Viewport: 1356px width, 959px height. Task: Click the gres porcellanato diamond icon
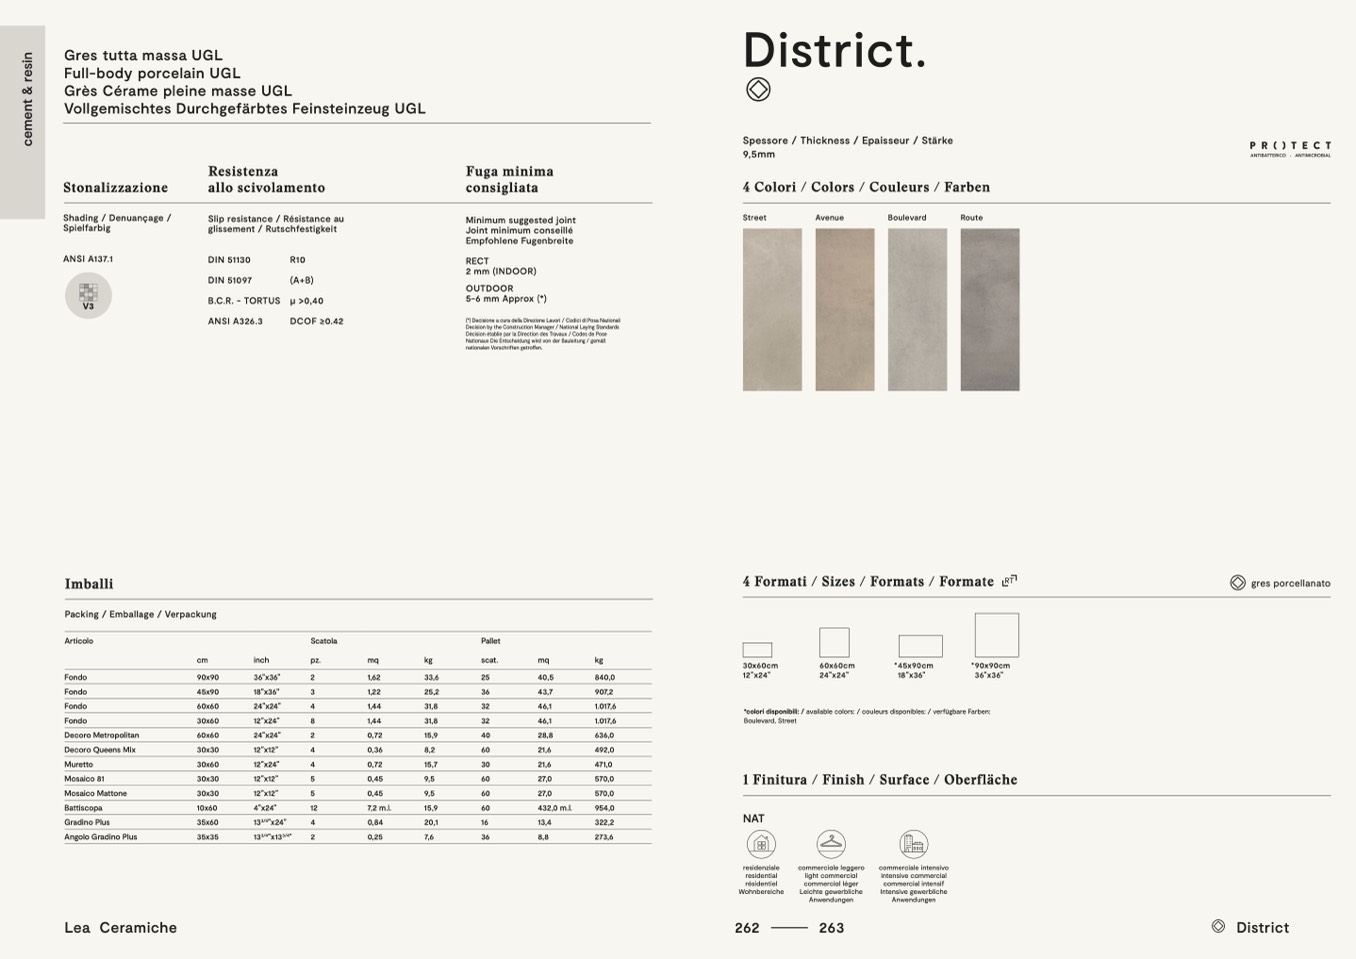[x=1237, y=583]
